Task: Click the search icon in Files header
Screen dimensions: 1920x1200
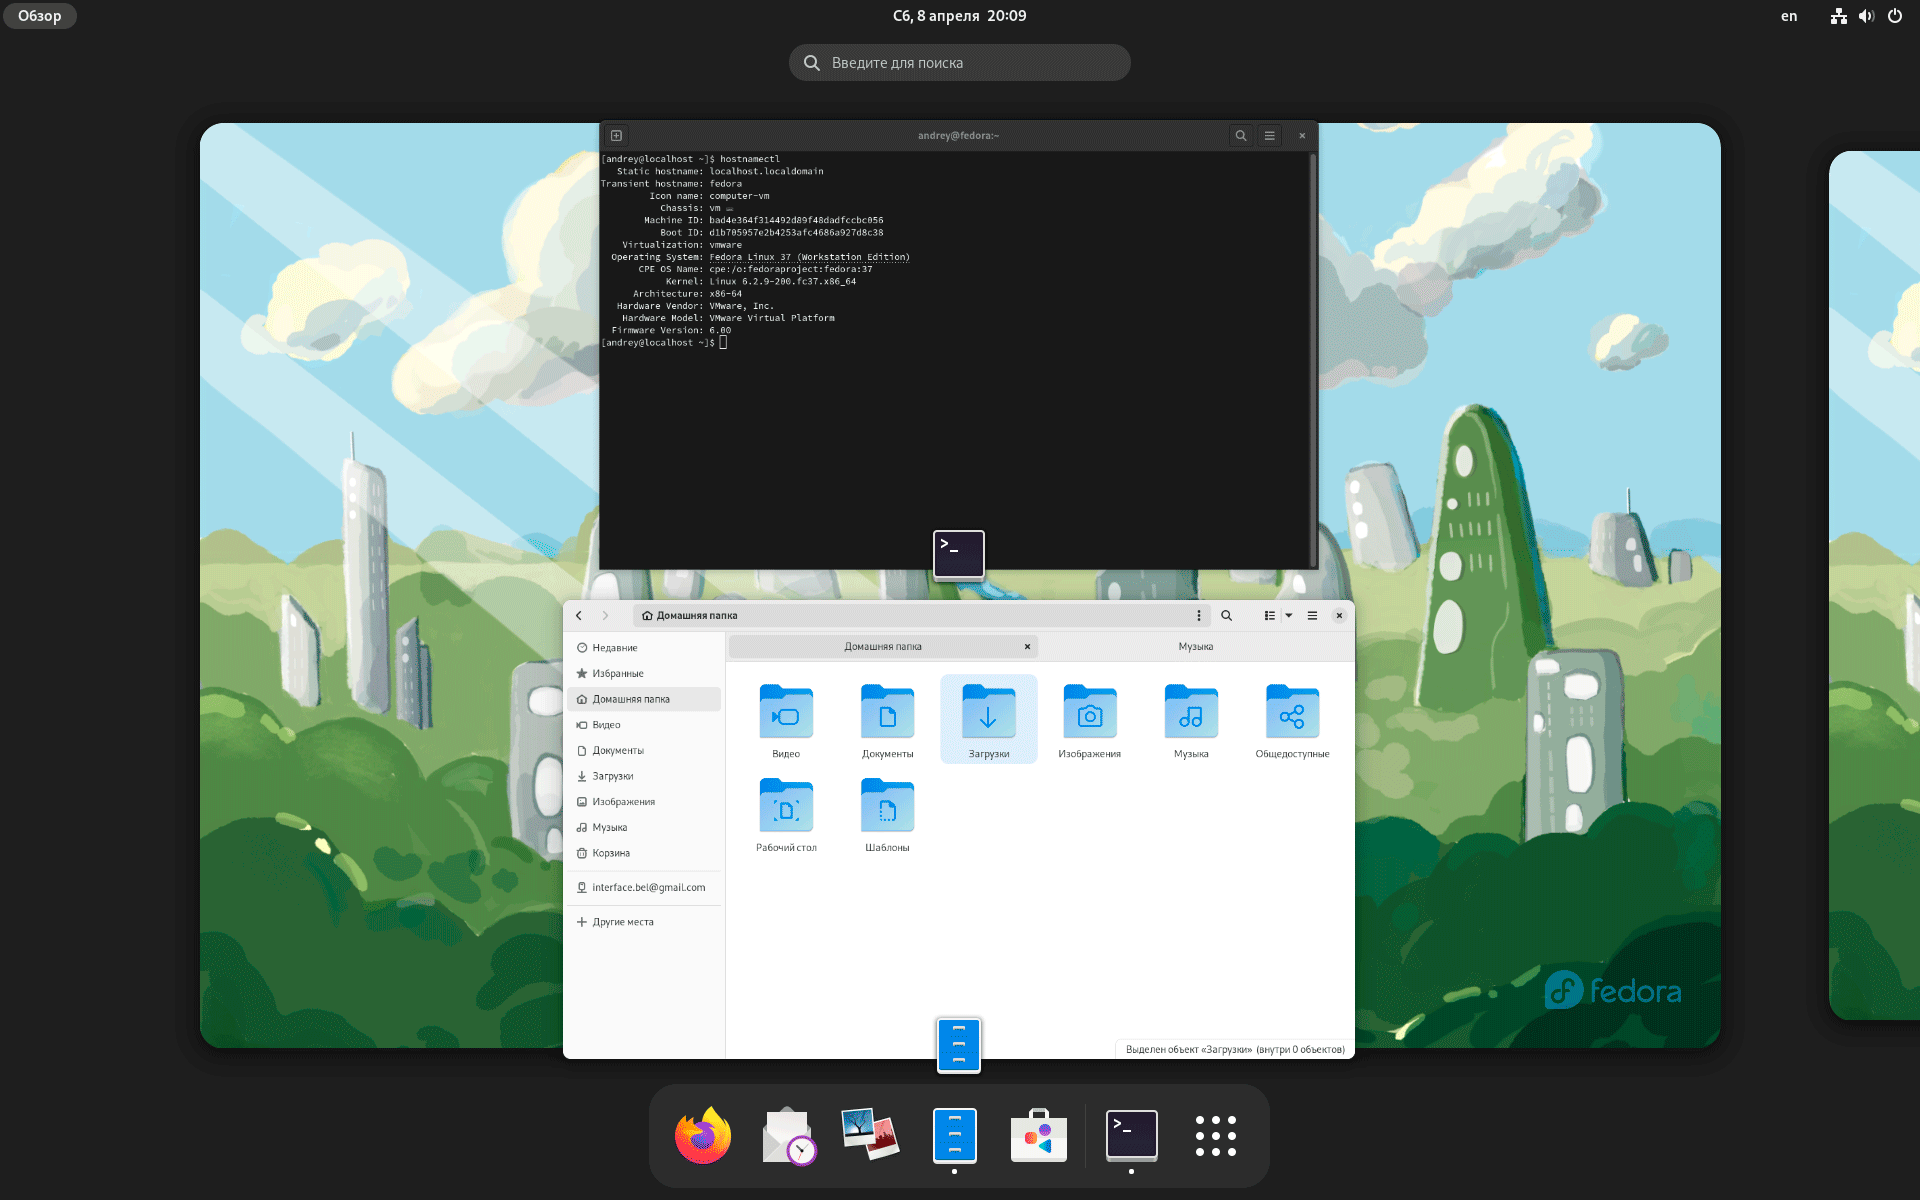Action: [1226, 616]
